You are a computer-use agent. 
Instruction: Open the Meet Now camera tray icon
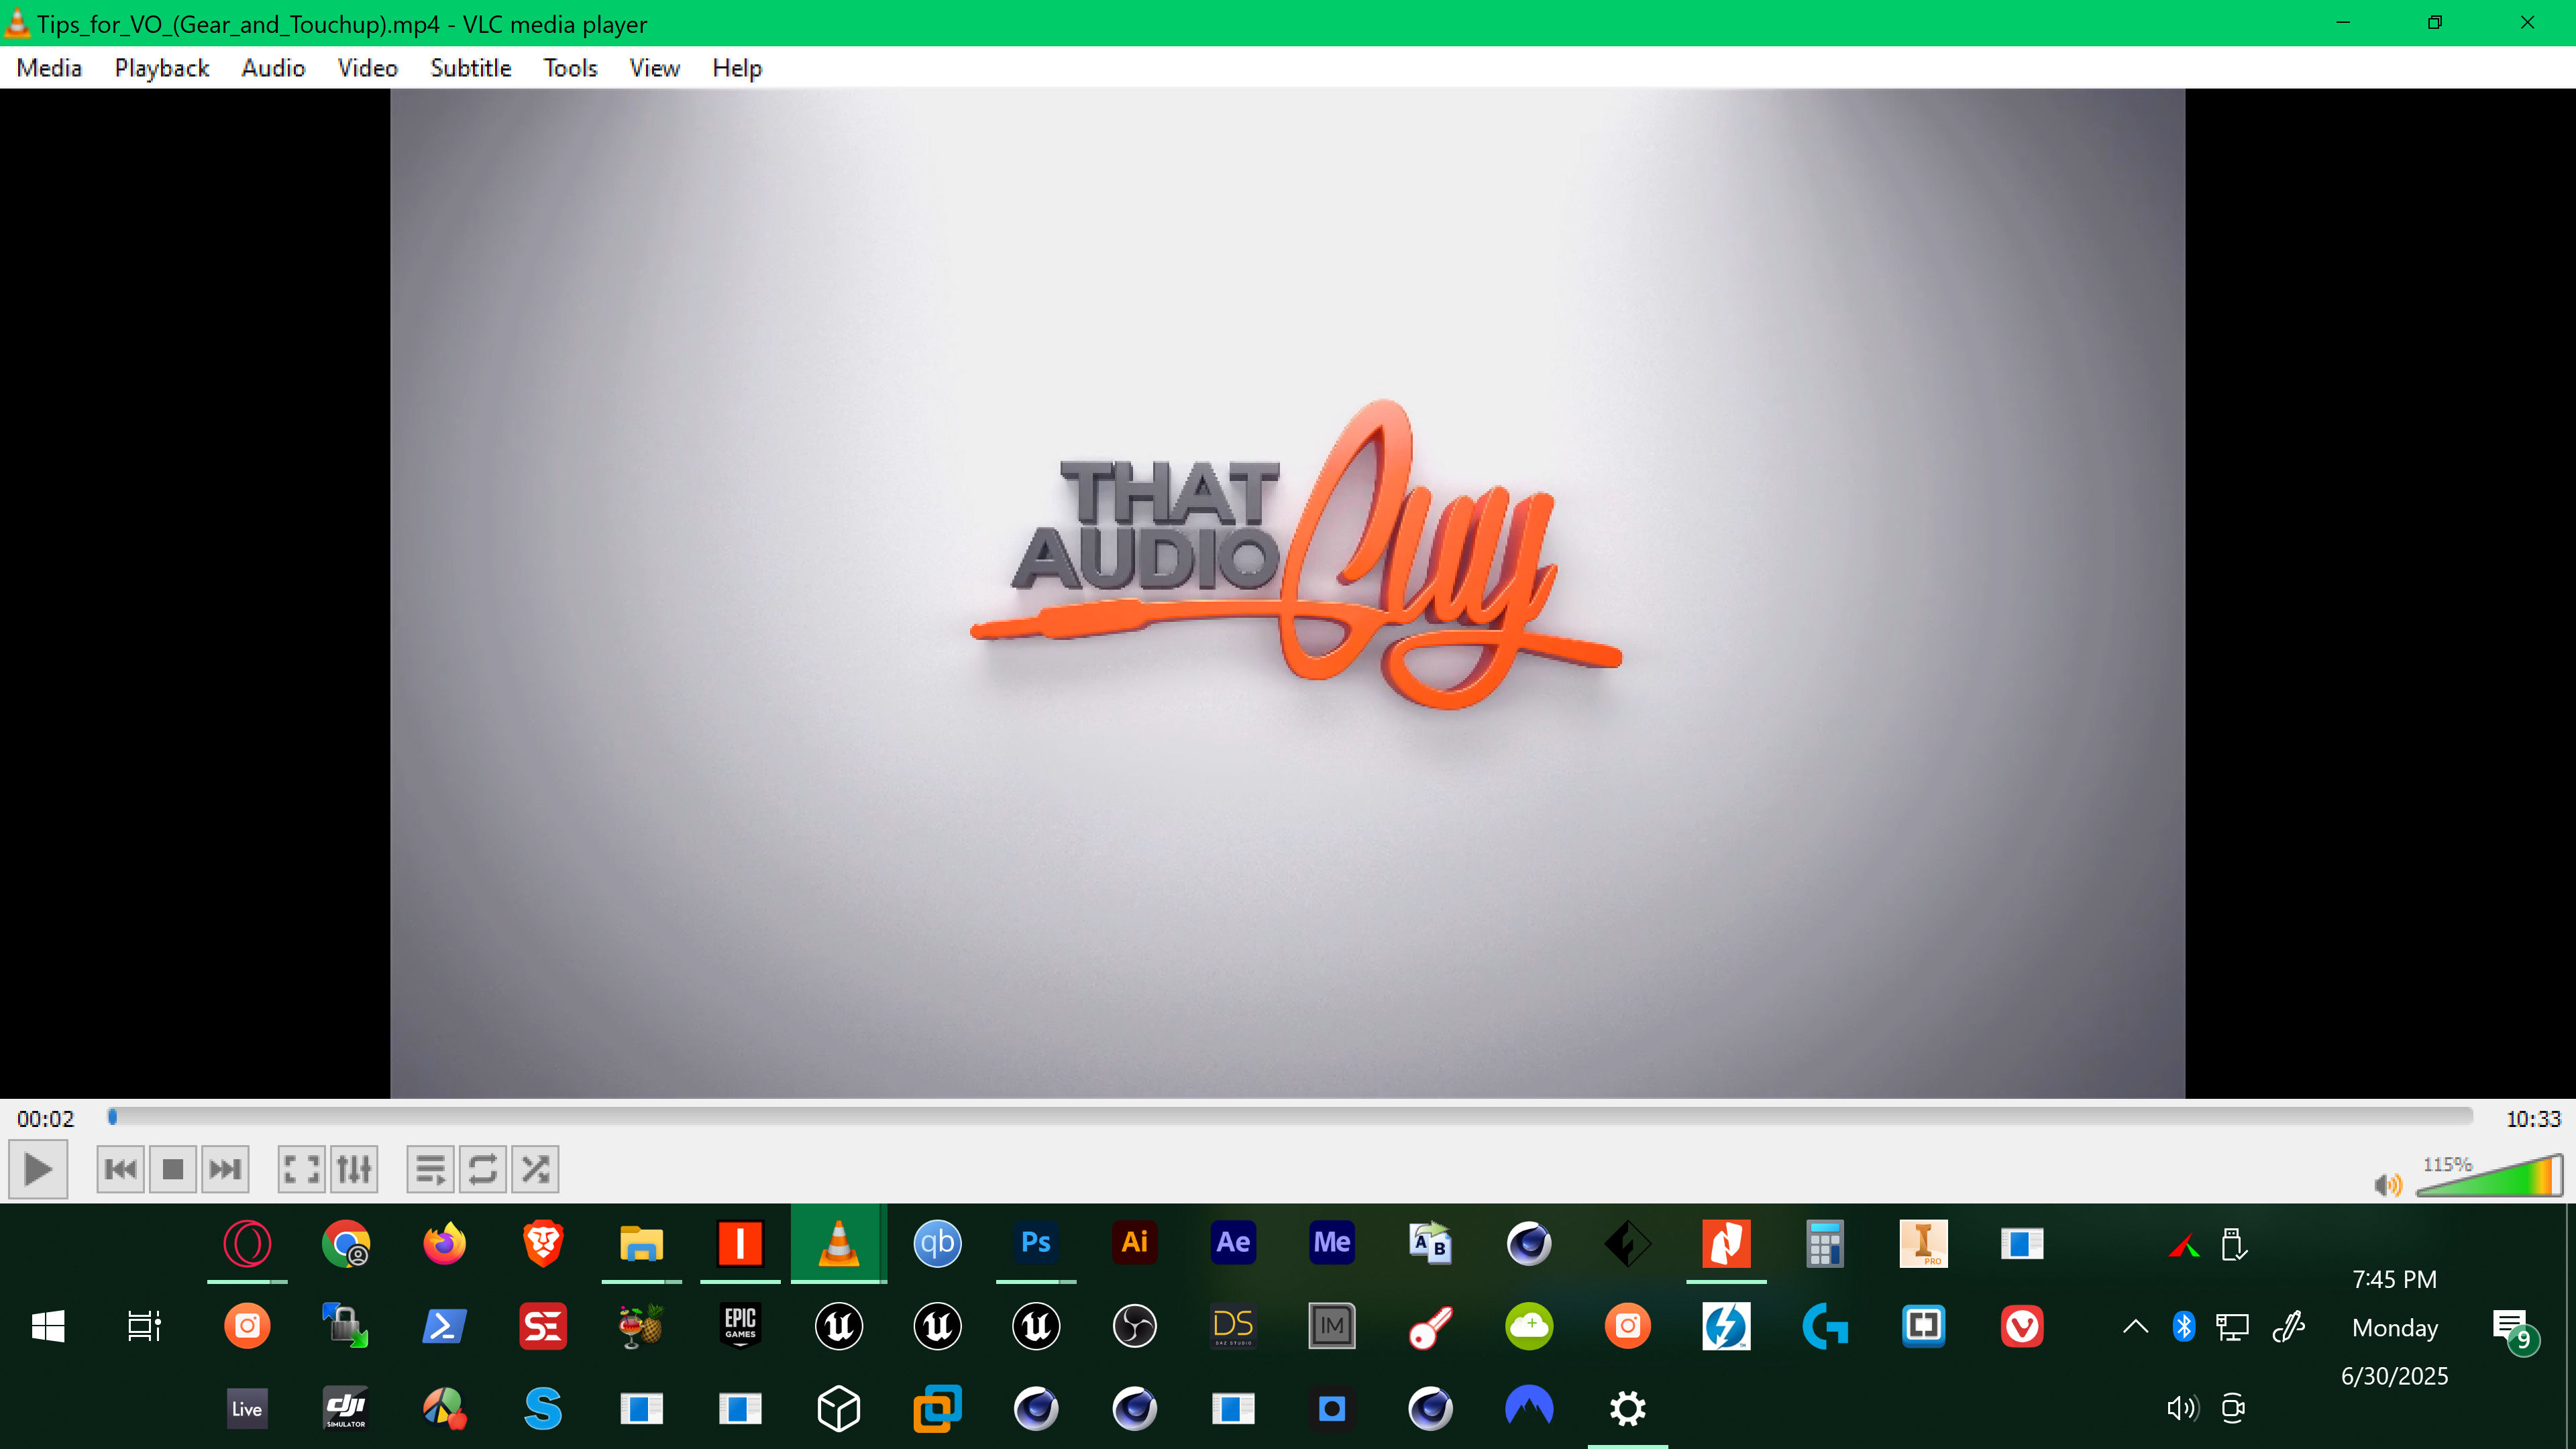point(2233,1409)
